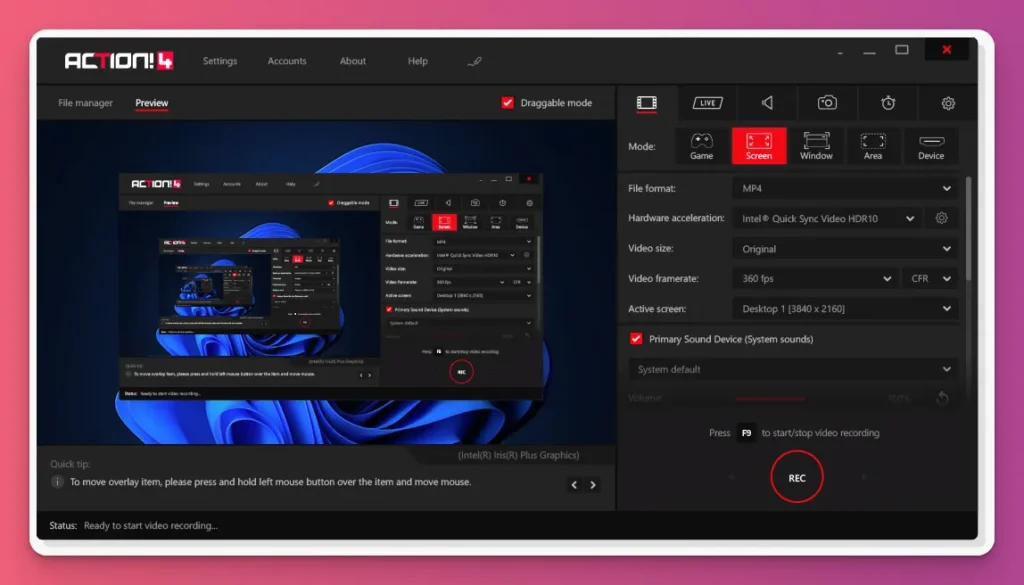
Task: Select Area capture mode
Action: (873, 146)
